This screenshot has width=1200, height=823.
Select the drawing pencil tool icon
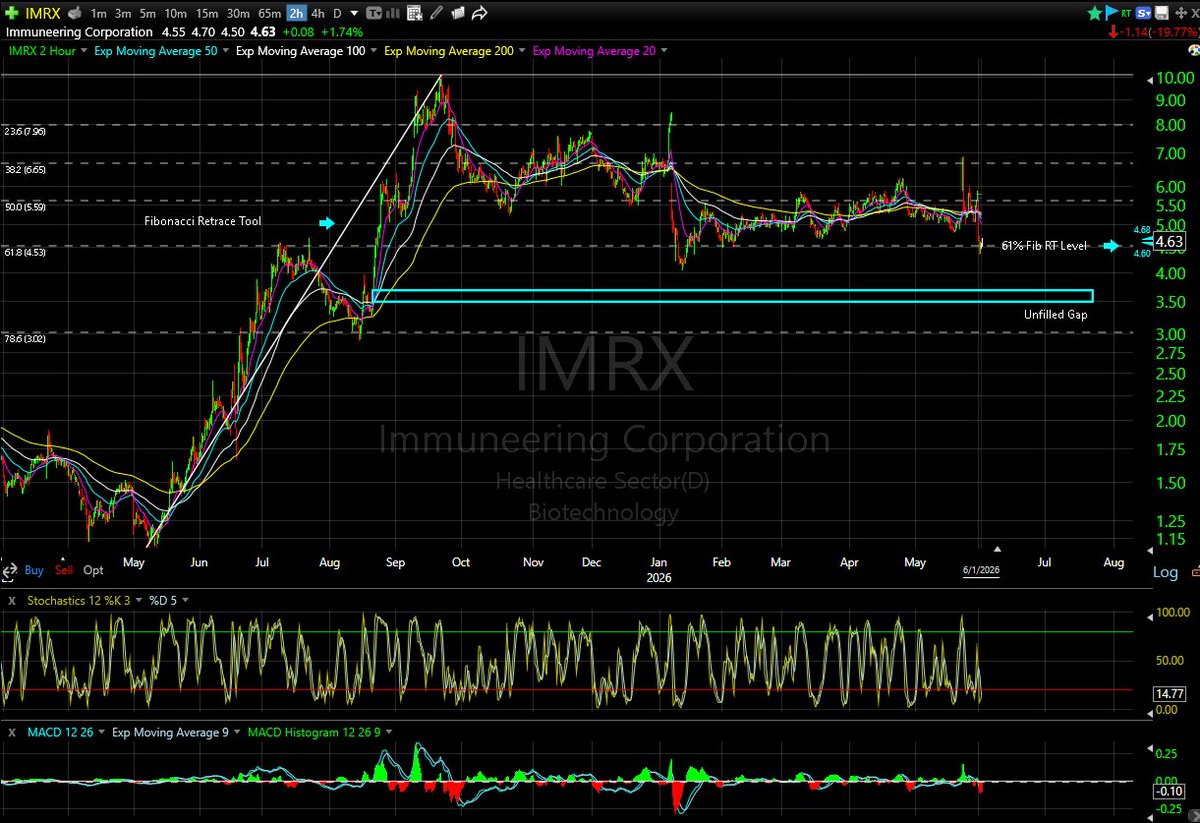[x=436, y=14]
